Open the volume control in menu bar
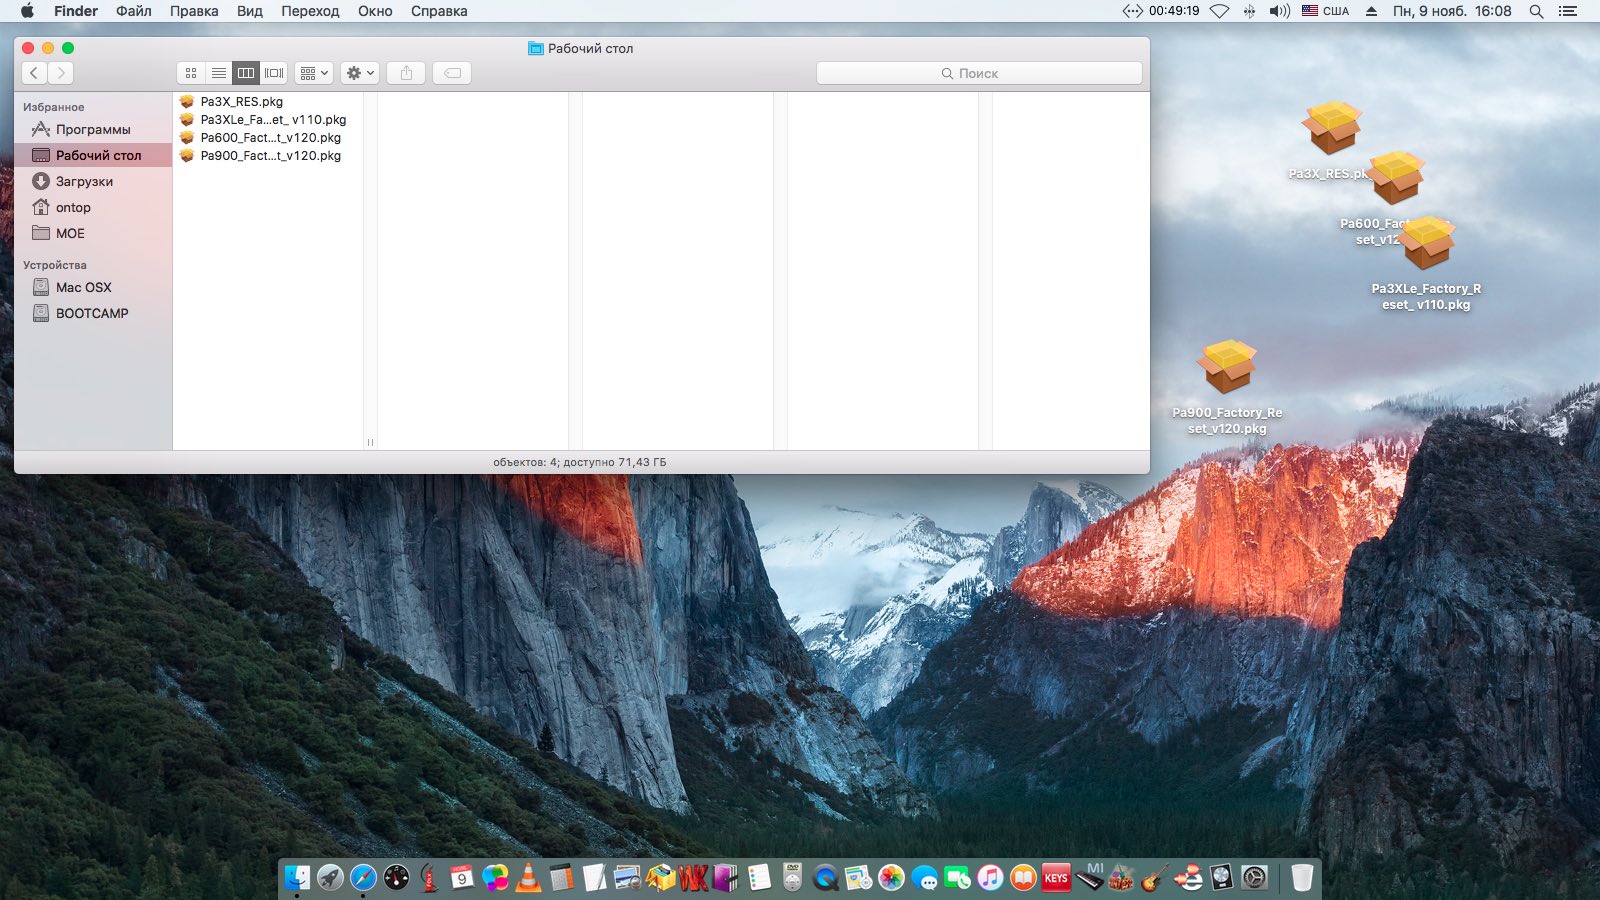The width and height of the screenshot is (1600, 900). point(1279,11)
